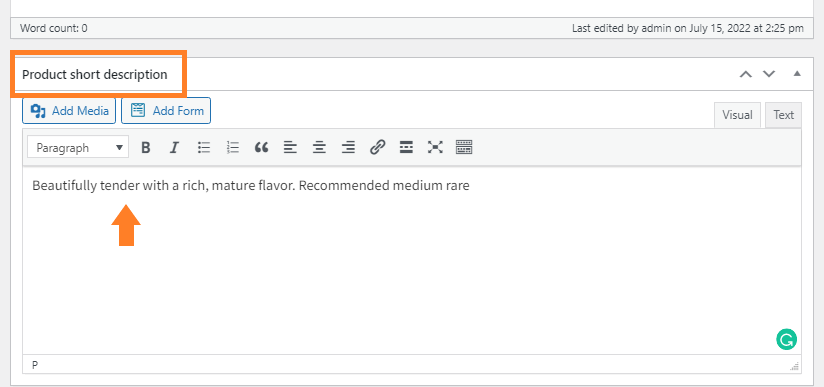Center align the text
The image size is (824, 387).
[x=319, y=148]
